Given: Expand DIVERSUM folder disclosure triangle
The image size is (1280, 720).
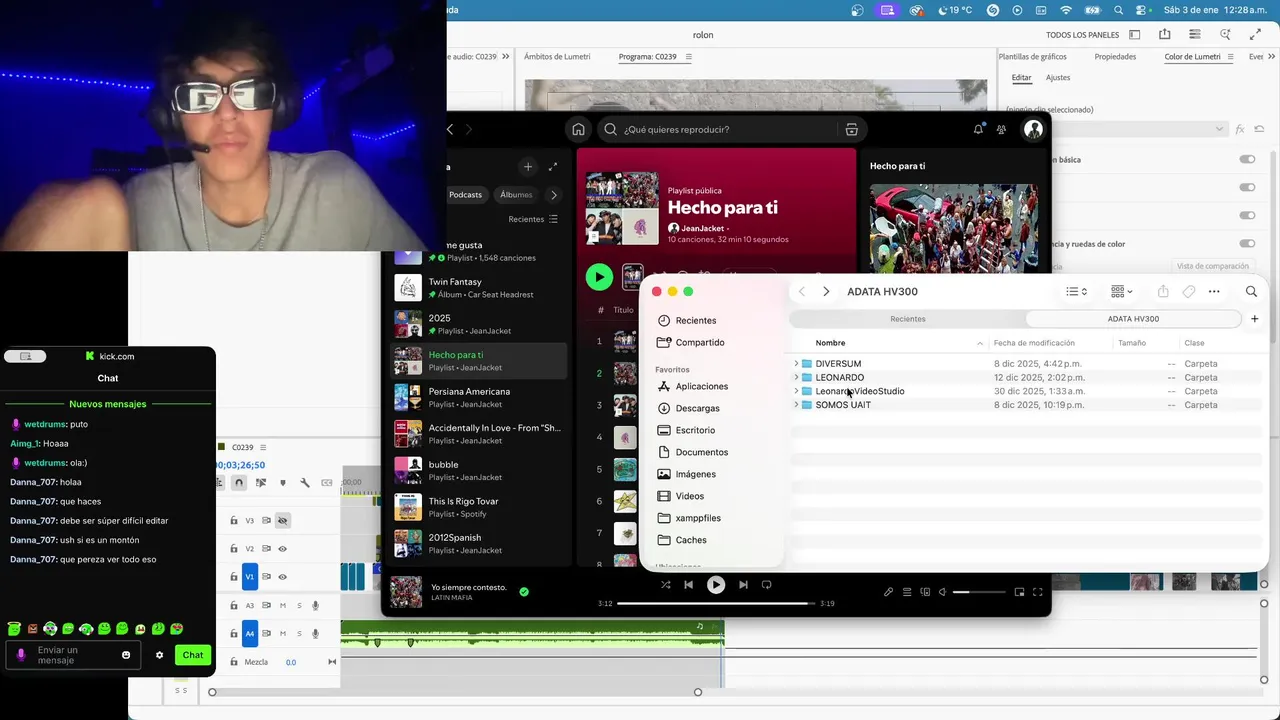Looking at the screenshot, I should (796, 364).
